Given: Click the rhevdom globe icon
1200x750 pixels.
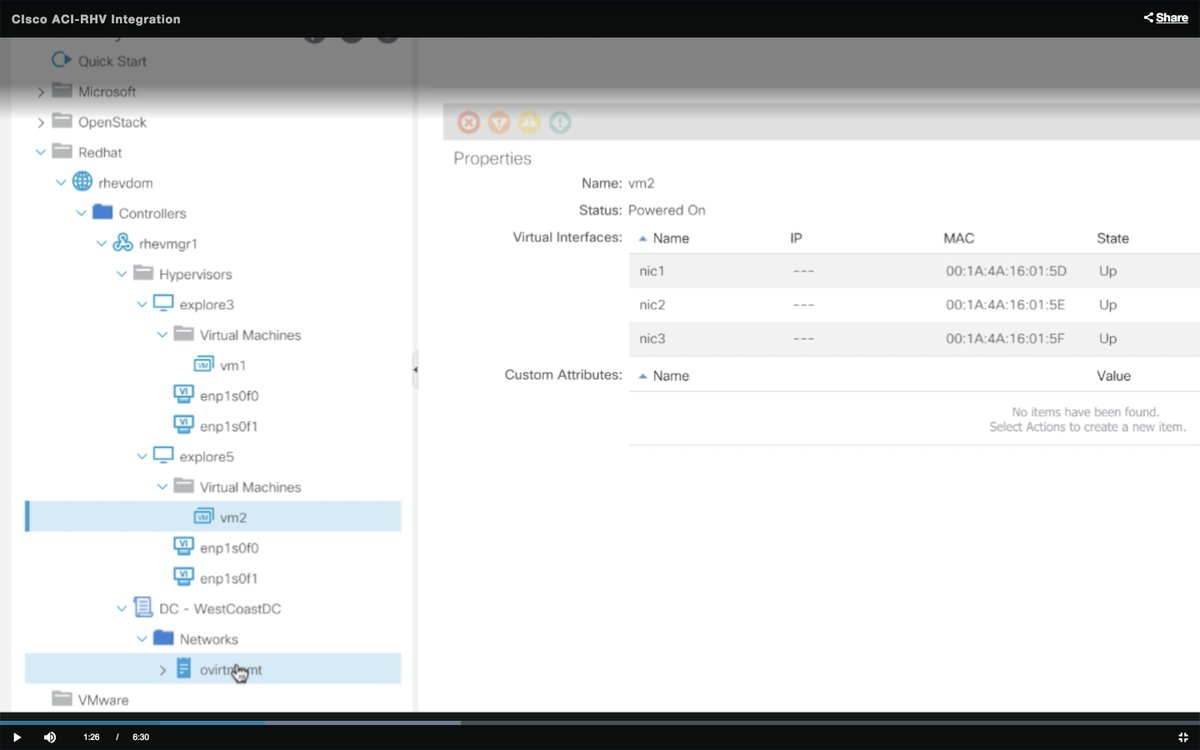Looking at the screenshot, I should tap(82, 182).
